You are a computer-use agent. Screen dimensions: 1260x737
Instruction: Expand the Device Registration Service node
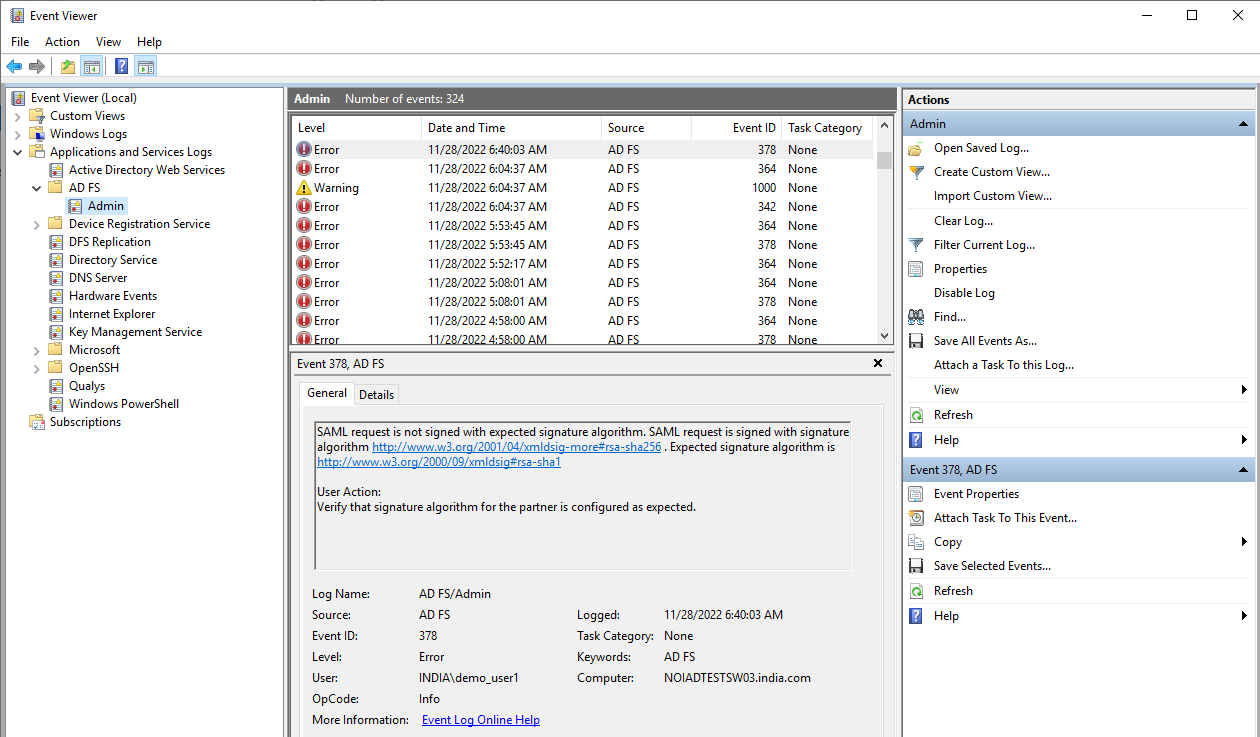point(37,224)
